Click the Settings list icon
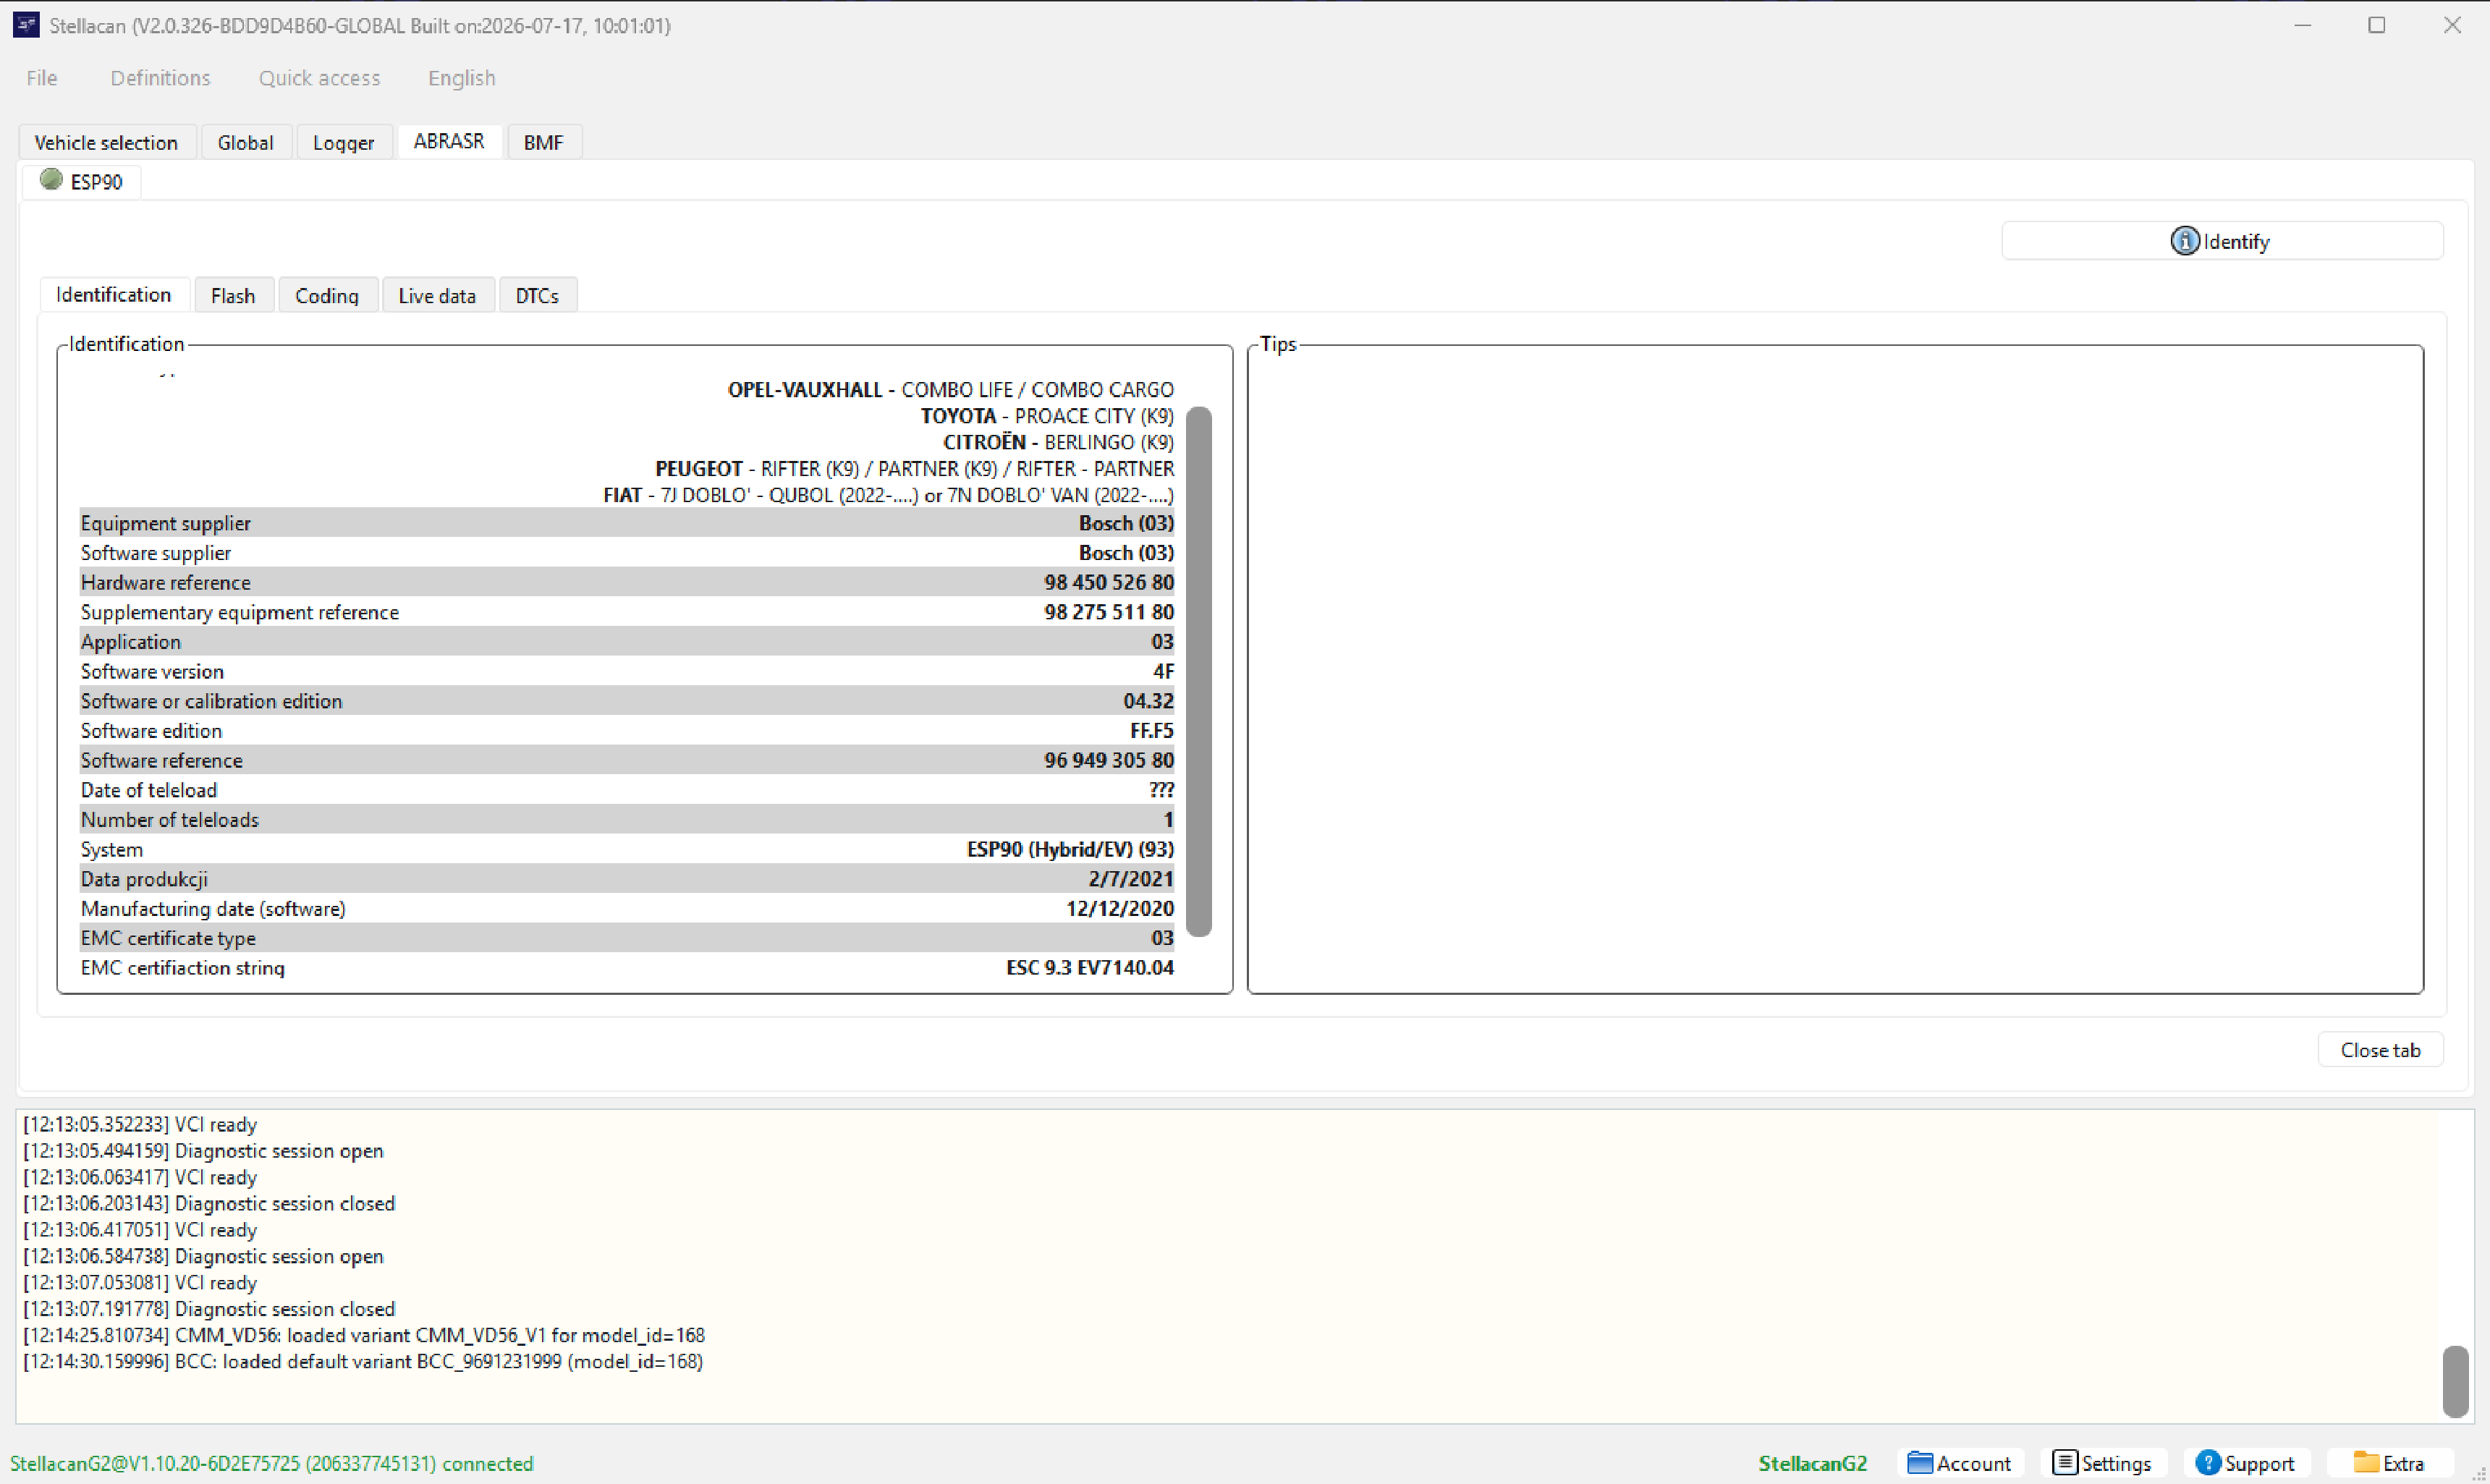This screenshot has height=1484, width=2490. 2065,1463
